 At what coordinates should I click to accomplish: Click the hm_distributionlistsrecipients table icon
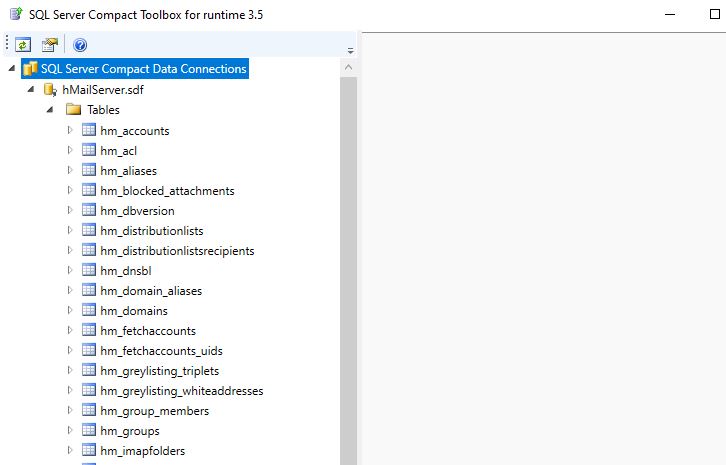tap(89, 250)
